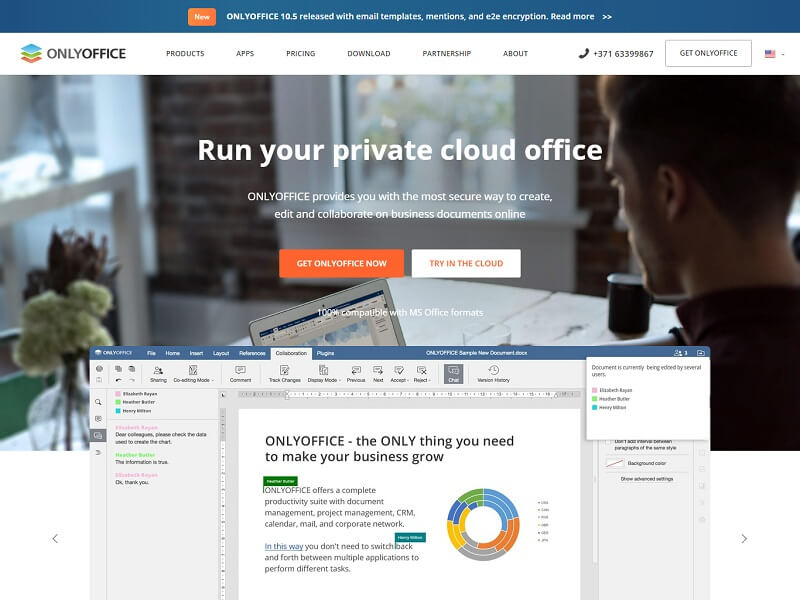Click the Undo arrow in the editor toolbar
The image size is (800, 600).
118,380
